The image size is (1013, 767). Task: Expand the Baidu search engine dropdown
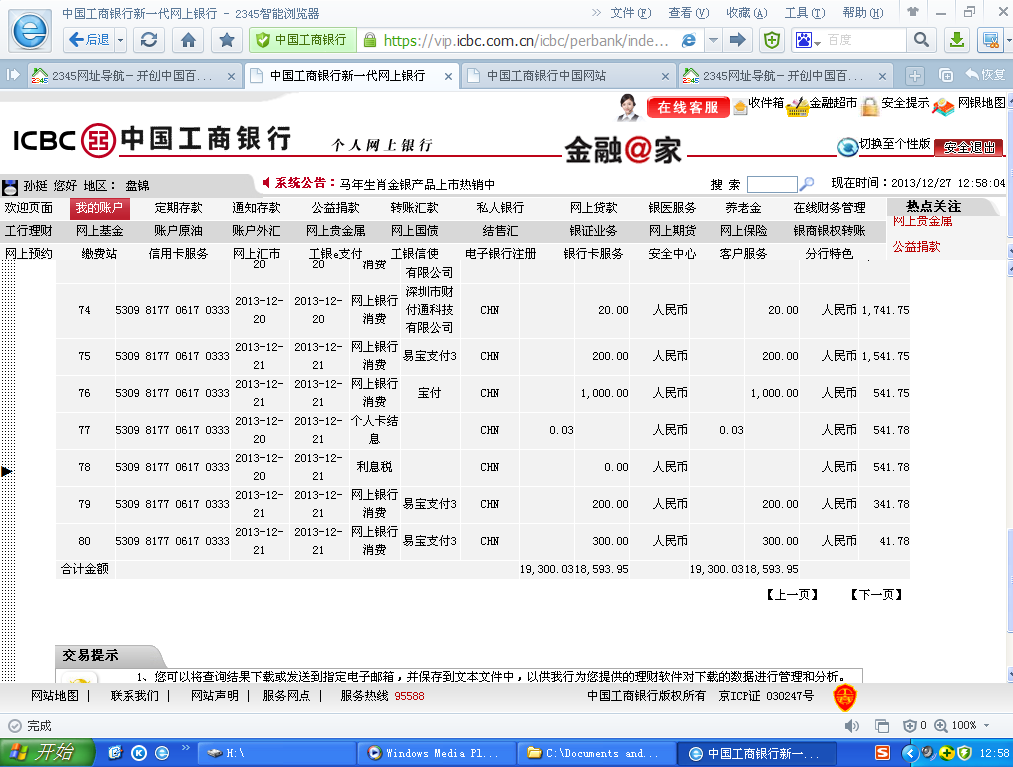click(x=817, y=41)
